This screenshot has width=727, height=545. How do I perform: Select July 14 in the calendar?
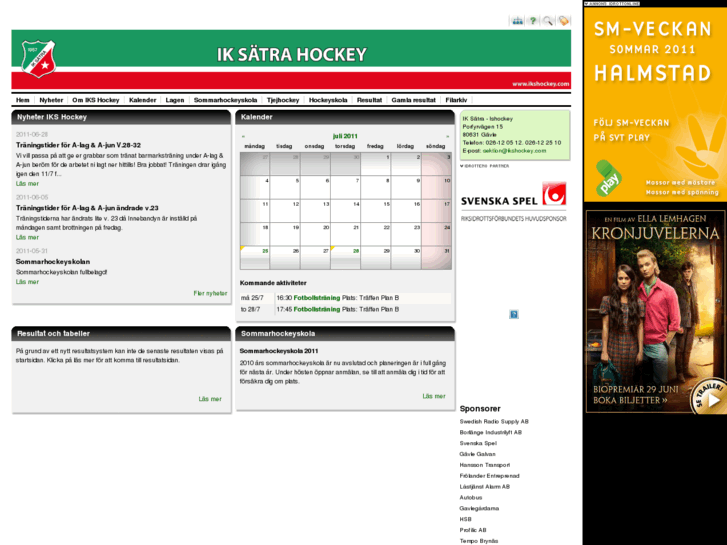pos(345,211)
